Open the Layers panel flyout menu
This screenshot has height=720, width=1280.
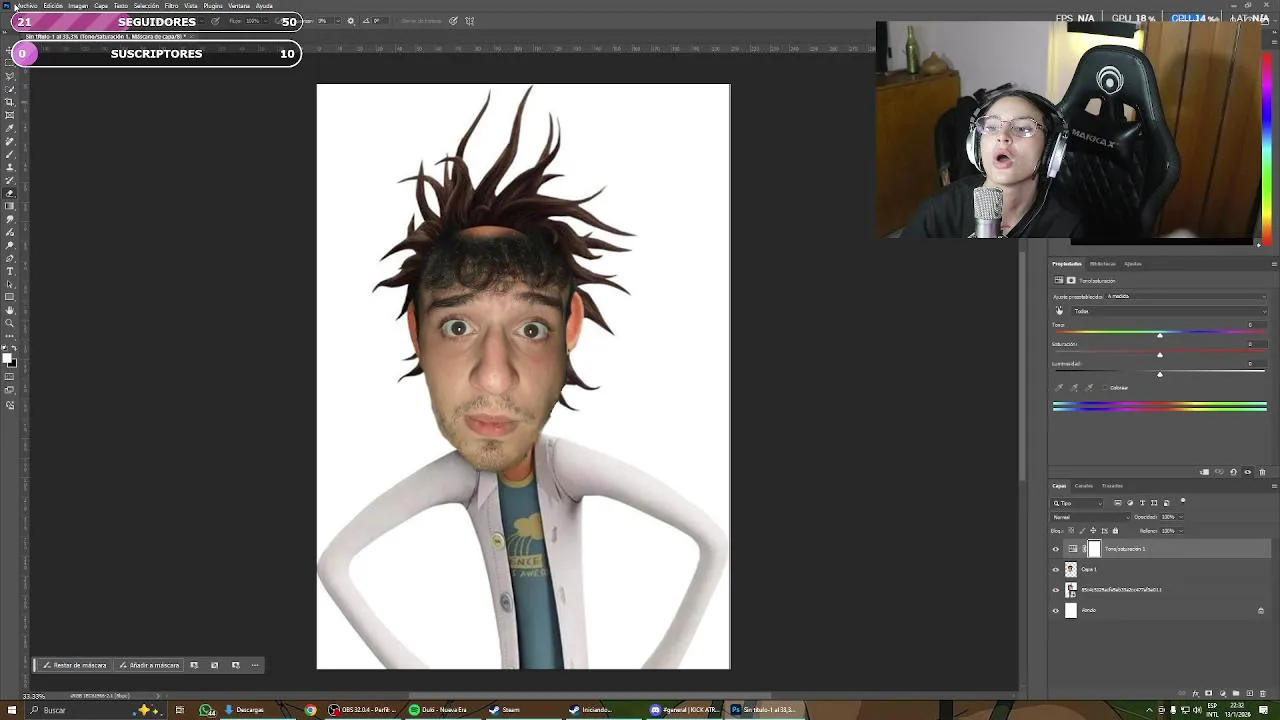(x=1274, y=486)
